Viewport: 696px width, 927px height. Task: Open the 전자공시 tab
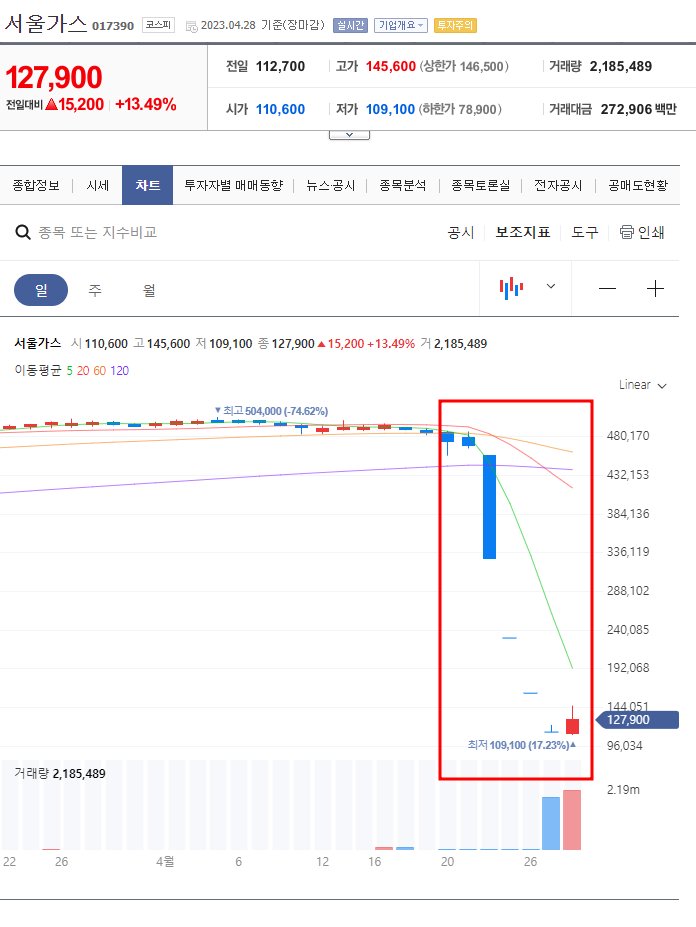[x=558, y=186]
